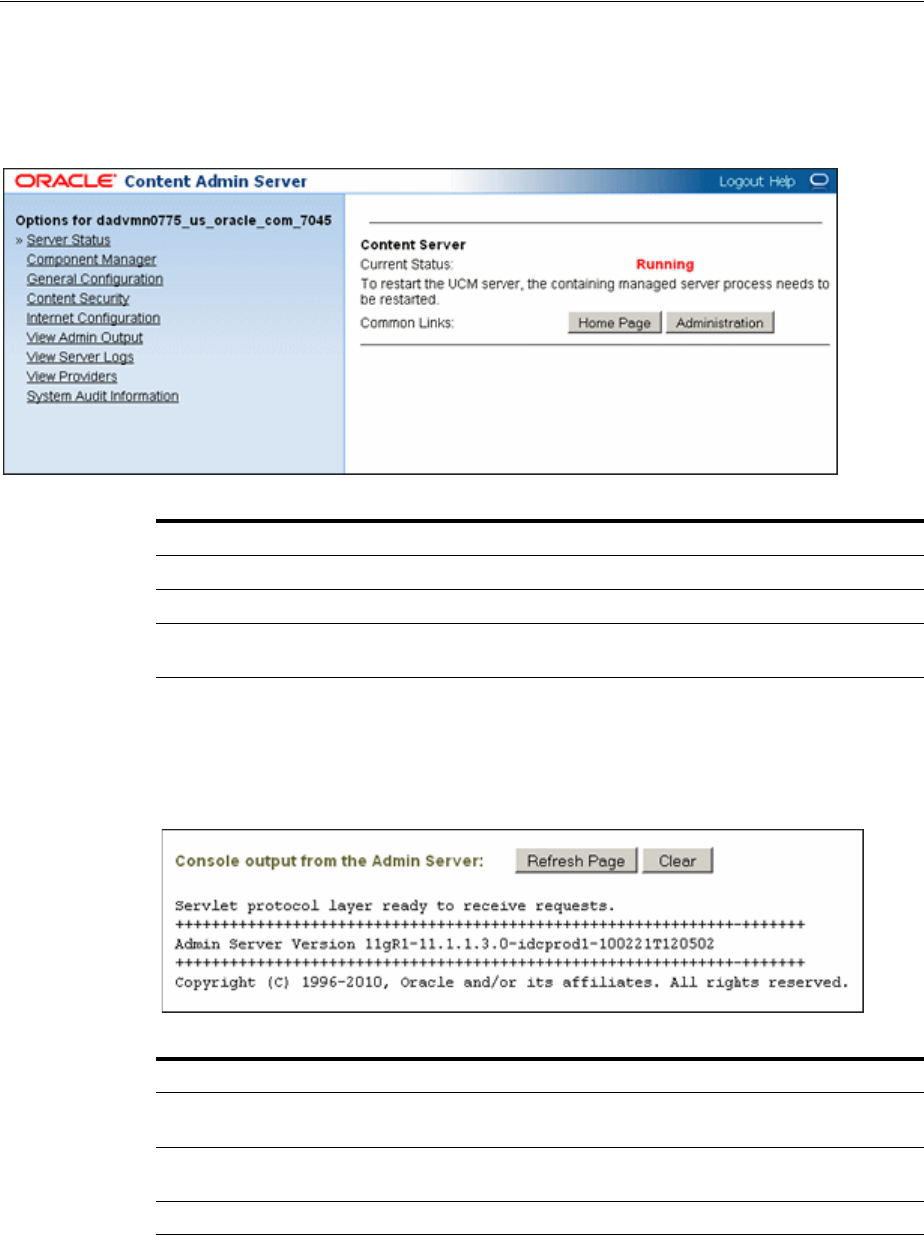Click the Copyright 1996-2010 line
Screen dimensions: 924x1235
pyautogui.click(x=511, y=982)
